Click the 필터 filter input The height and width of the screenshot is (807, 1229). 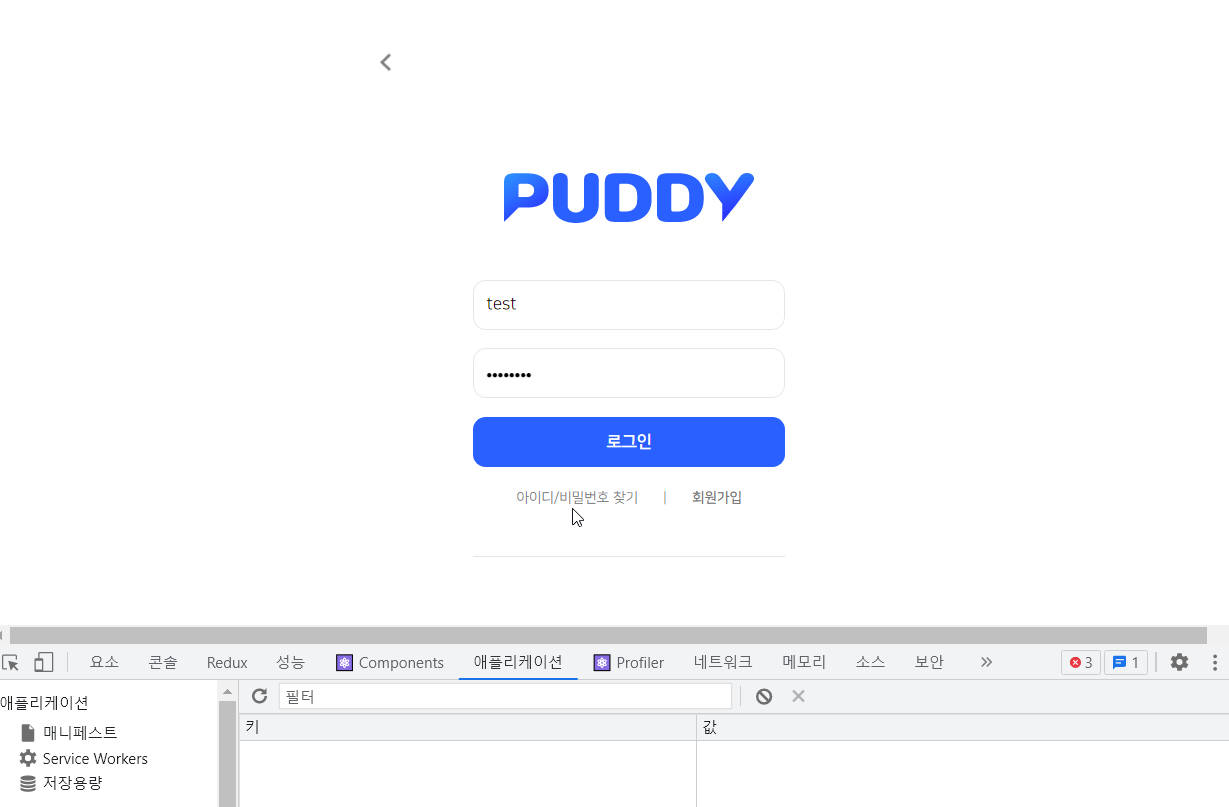(505, 696)
